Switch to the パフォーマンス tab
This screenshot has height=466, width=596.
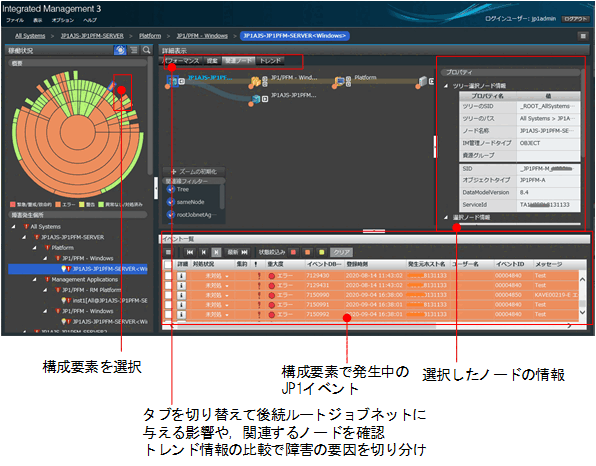pyautogui.click(x=182, y=61)
